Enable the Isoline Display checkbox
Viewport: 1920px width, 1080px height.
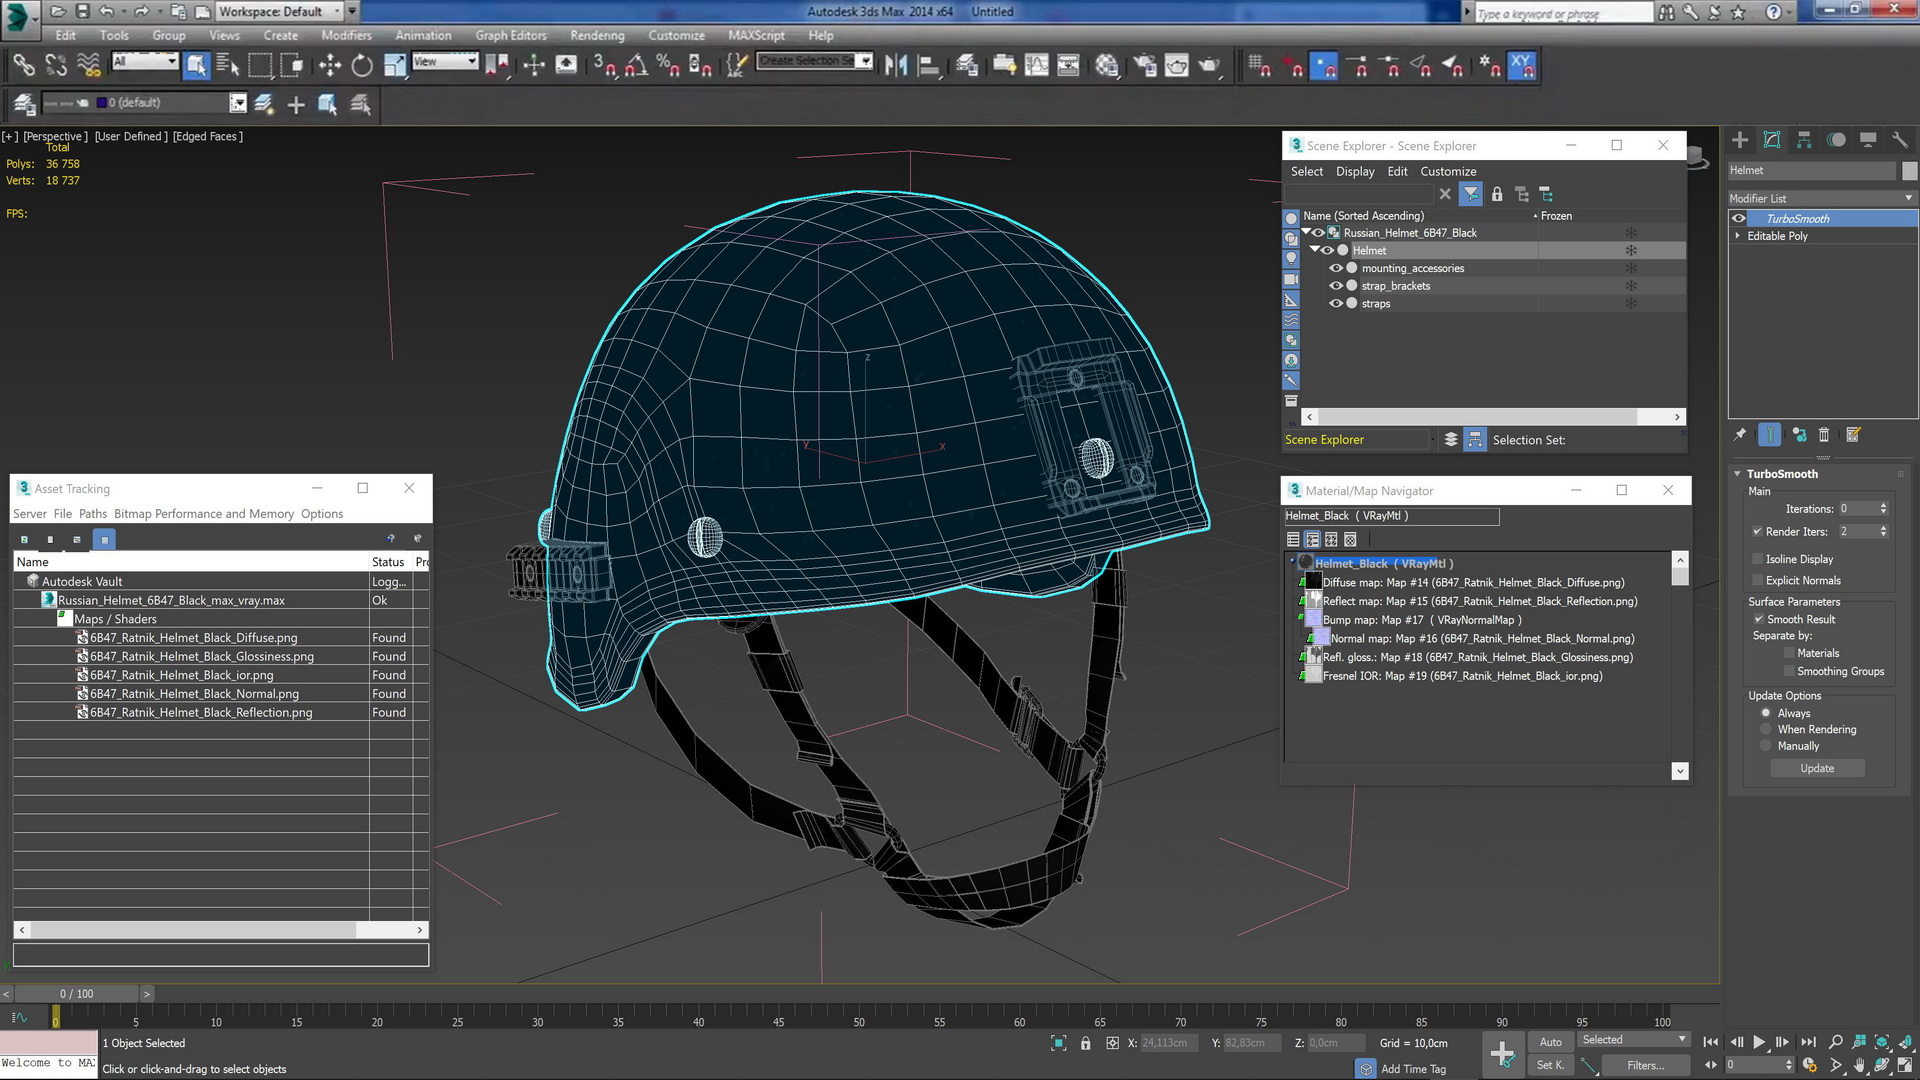[x=1757, y=560]
